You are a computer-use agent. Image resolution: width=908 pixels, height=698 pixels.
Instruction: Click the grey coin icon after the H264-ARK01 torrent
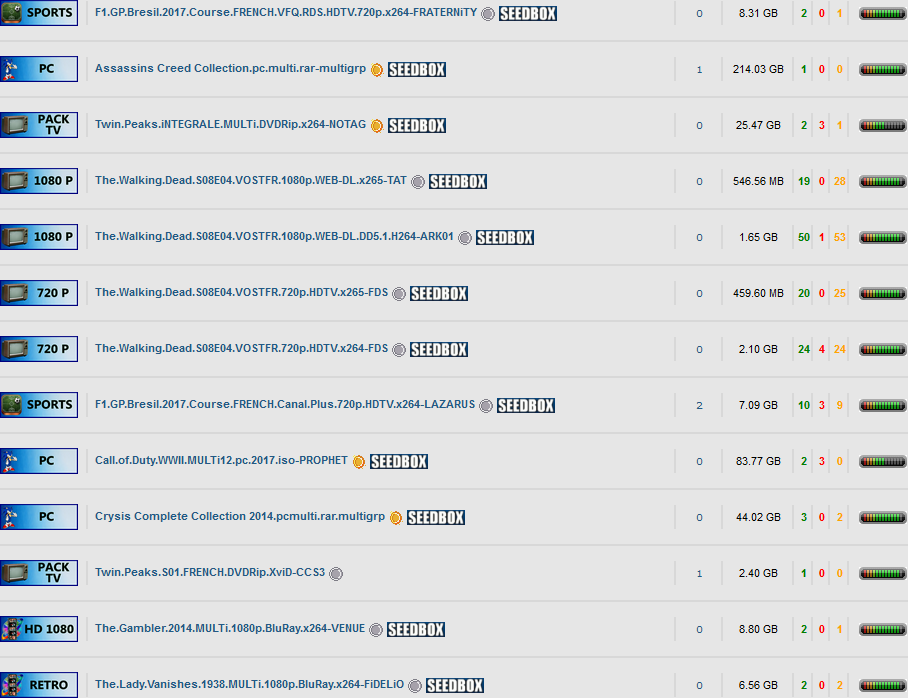[464, 238]
